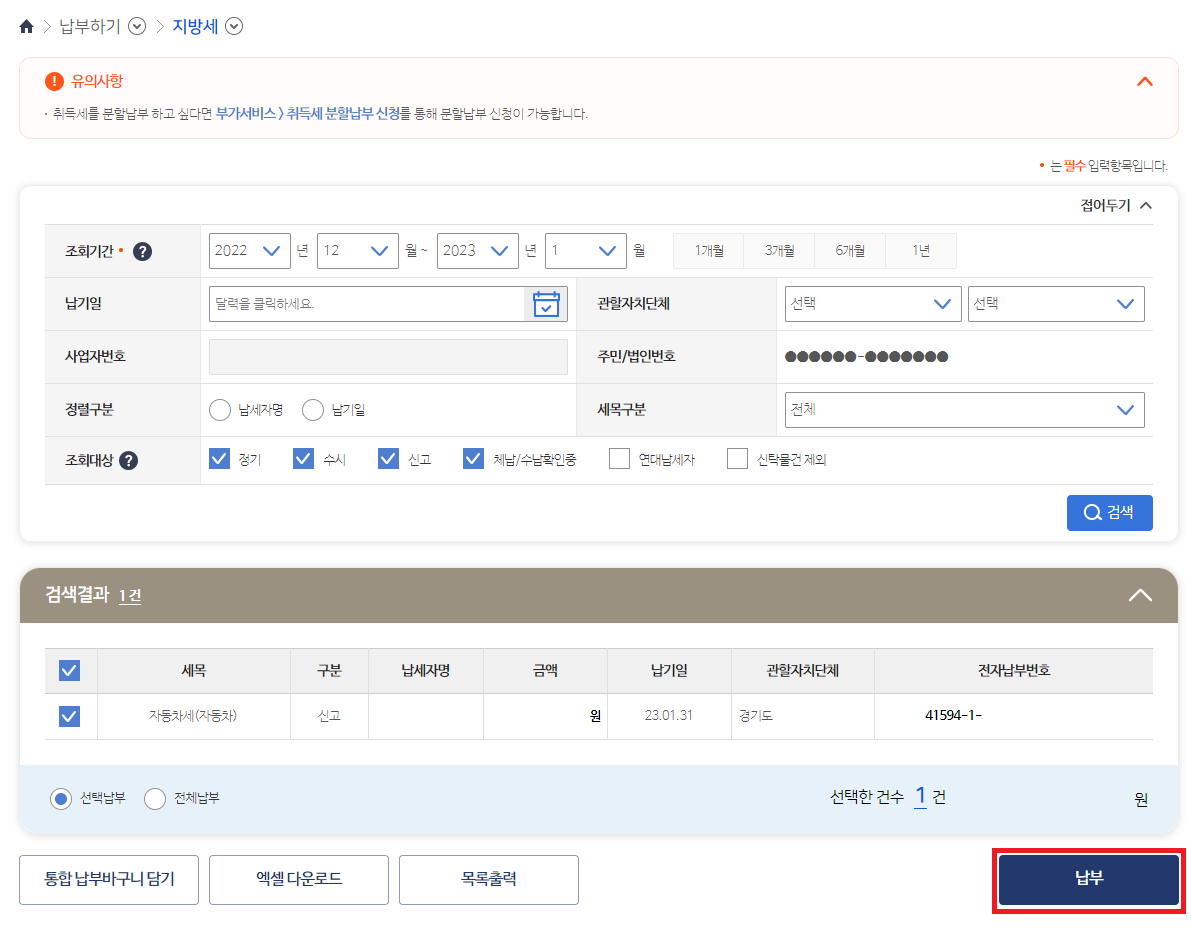Click the help icon beside 조회기간
Screen dimensions: 1191x928
(x=142, y=251)
